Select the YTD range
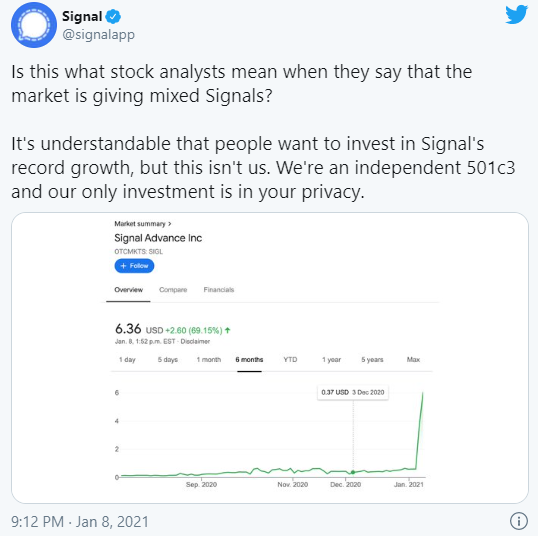 [x=290, y=360]
